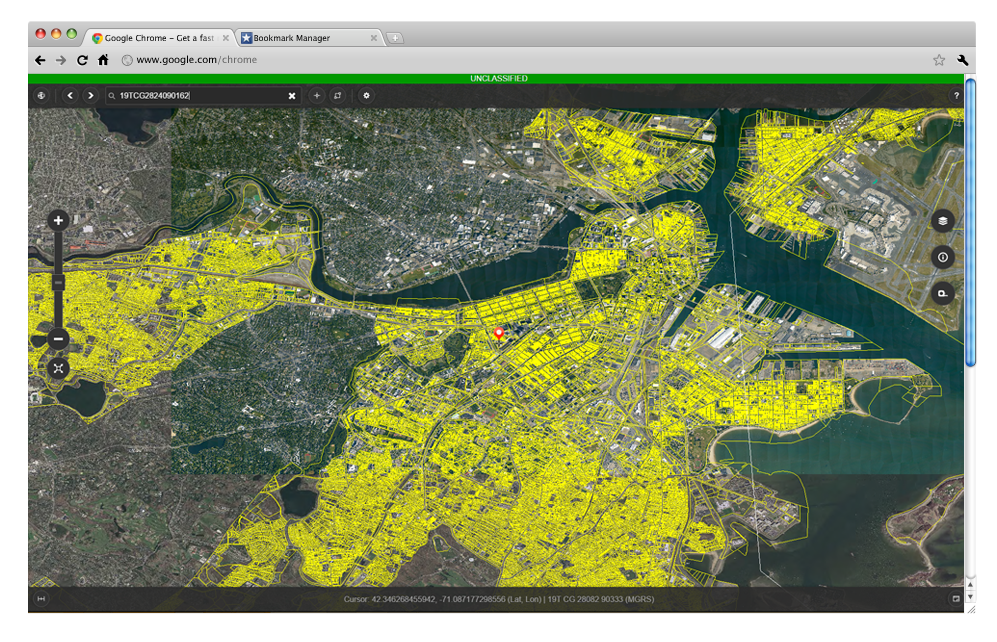Open the map Settings gear icon
The image size is (997, 642).
tap(366, 95)
